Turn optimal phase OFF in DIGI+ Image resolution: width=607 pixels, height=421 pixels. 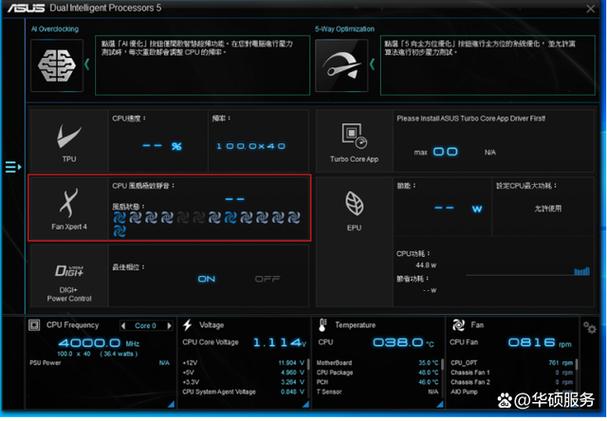click(267, 279)
